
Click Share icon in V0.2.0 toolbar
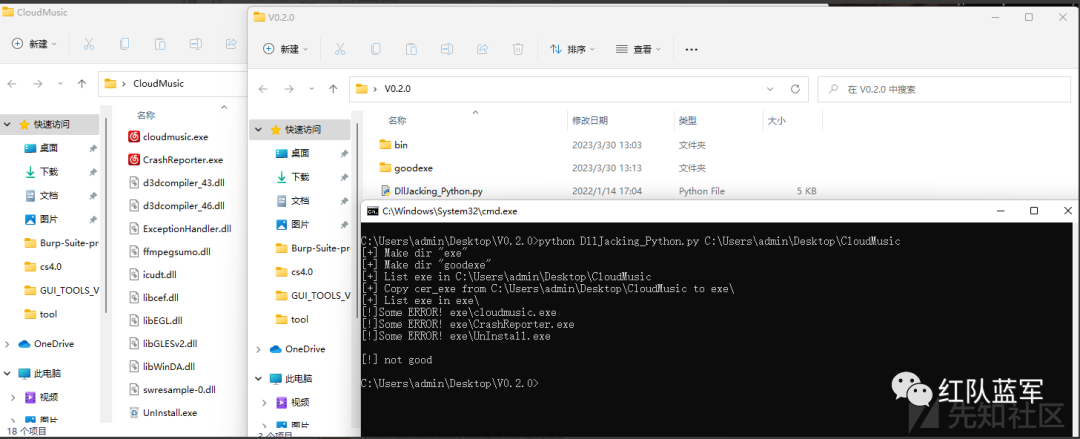tap(483, 49)
